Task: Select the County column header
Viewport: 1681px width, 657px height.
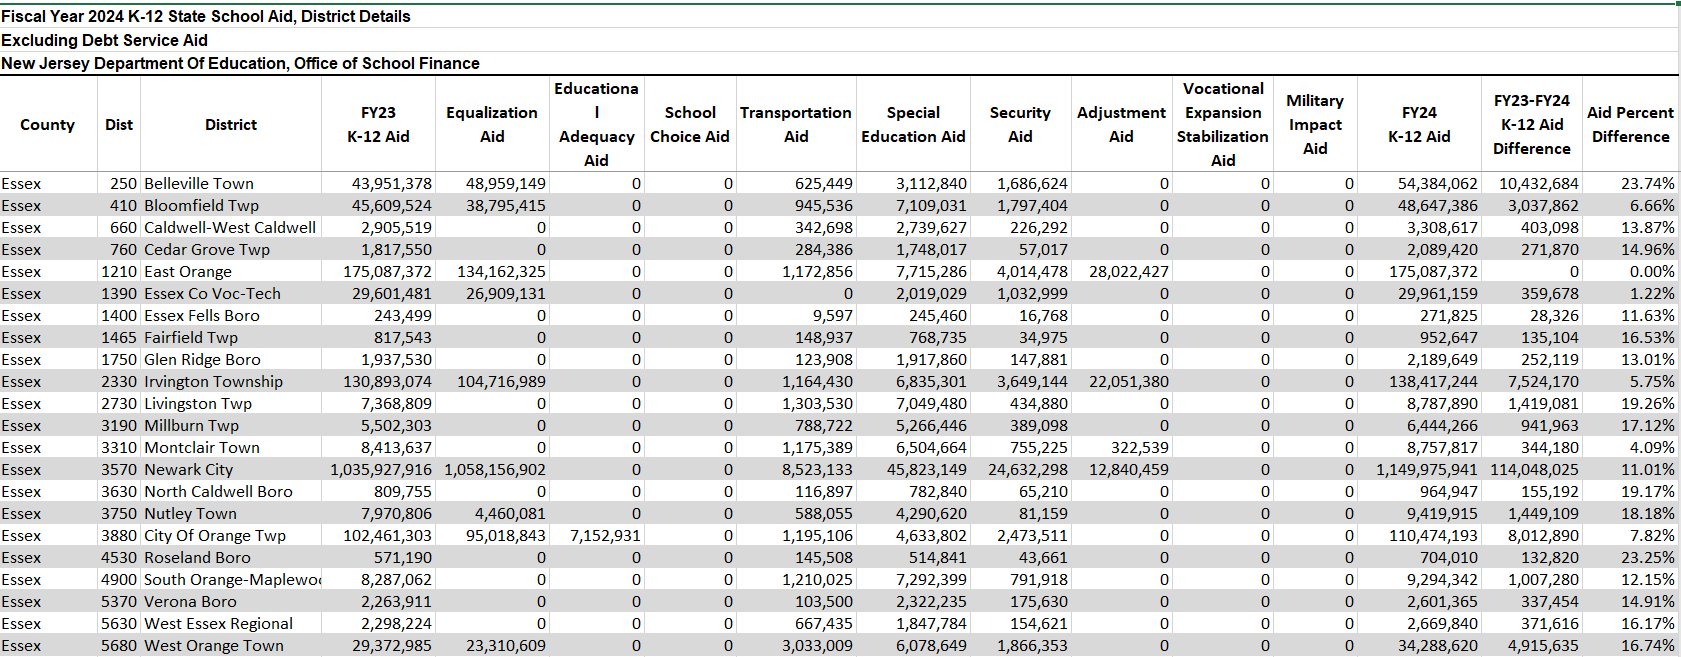Action: pos(47,124)
